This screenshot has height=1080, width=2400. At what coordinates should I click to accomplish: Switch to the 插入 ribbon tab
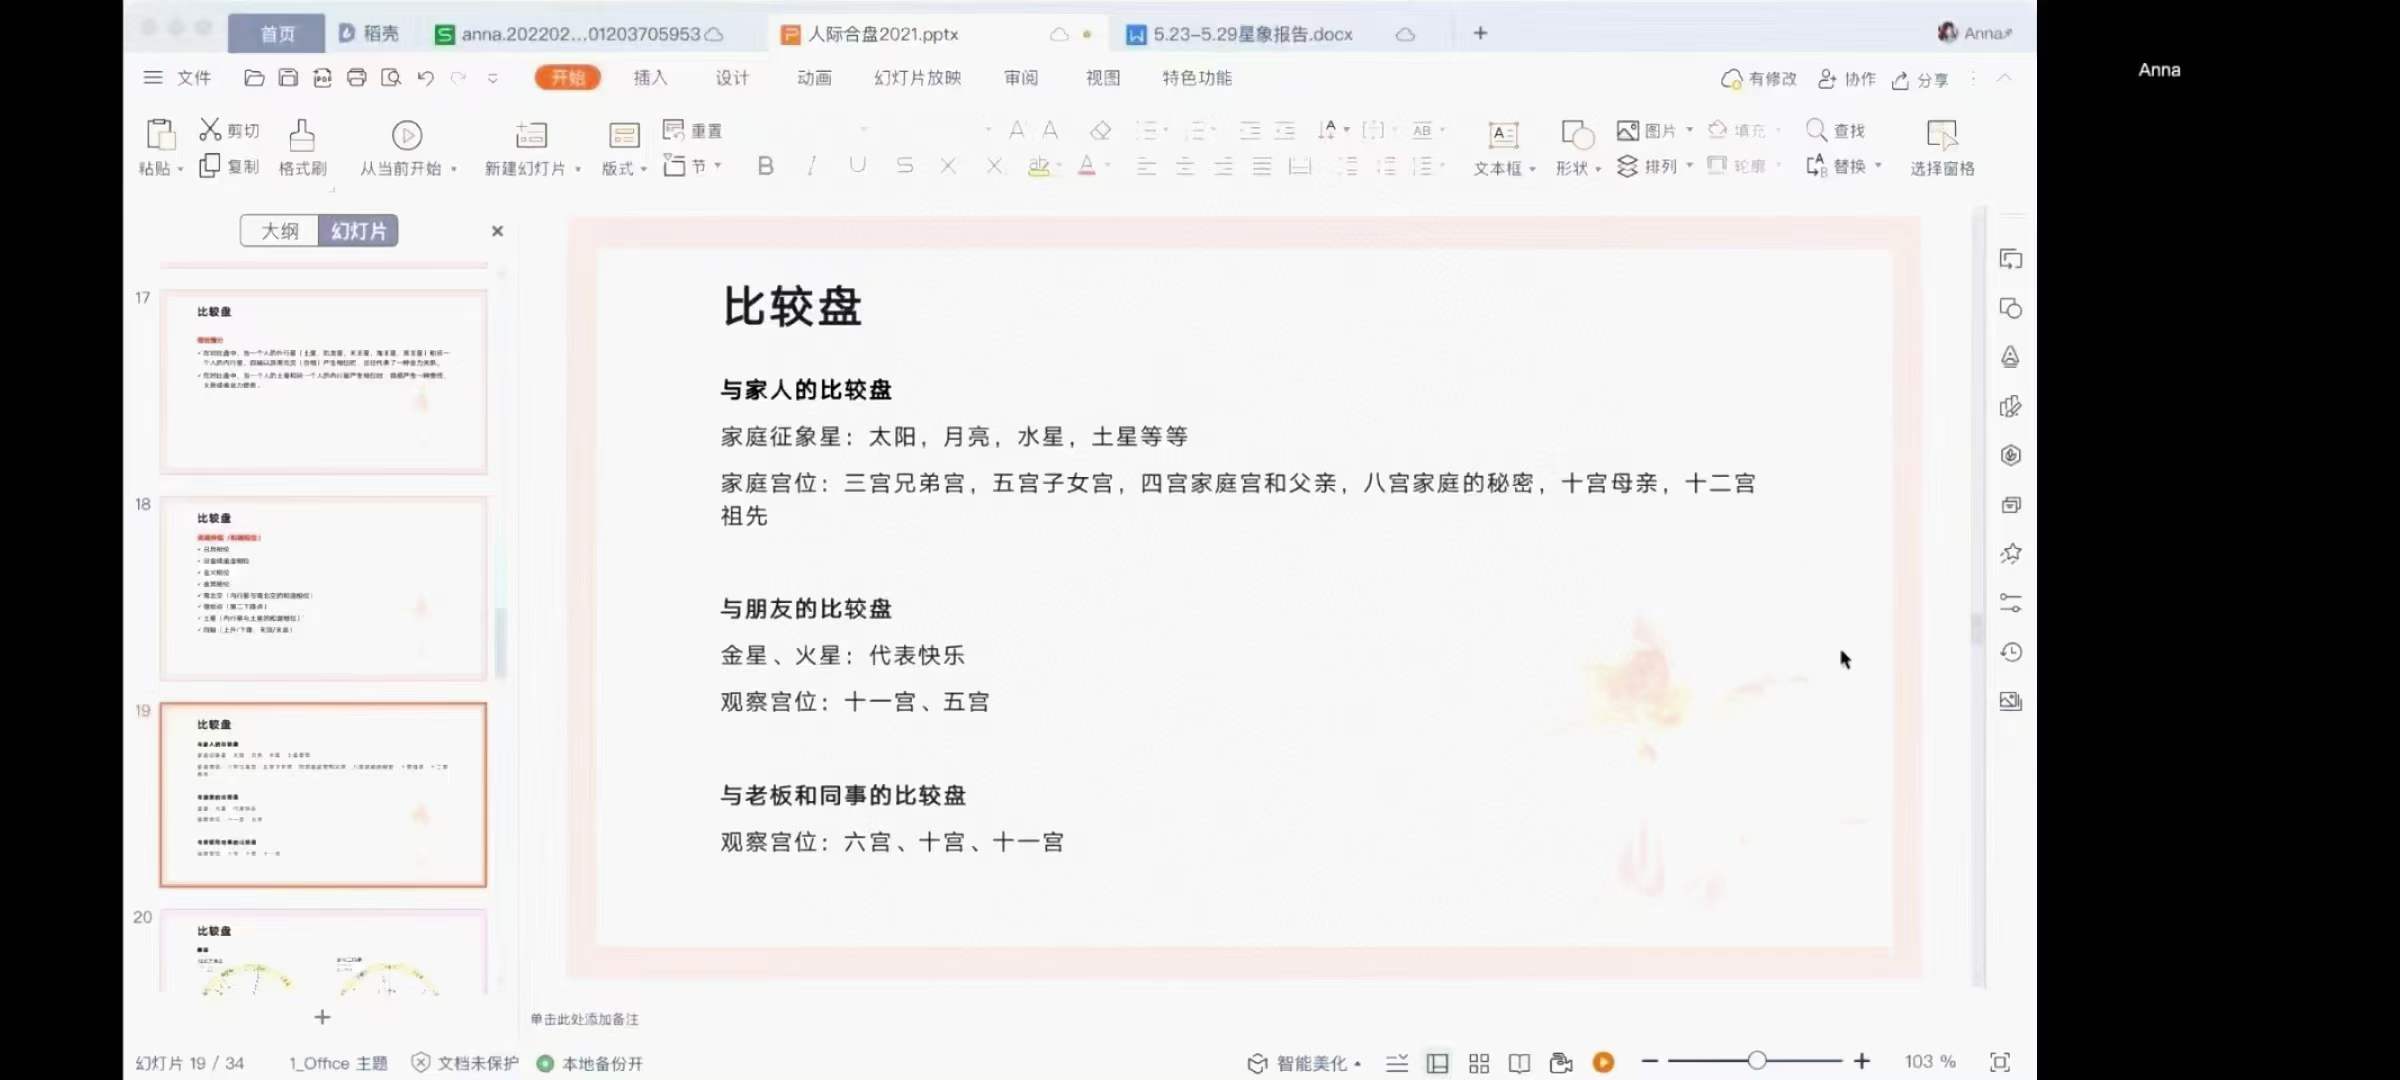pos(650,77)
